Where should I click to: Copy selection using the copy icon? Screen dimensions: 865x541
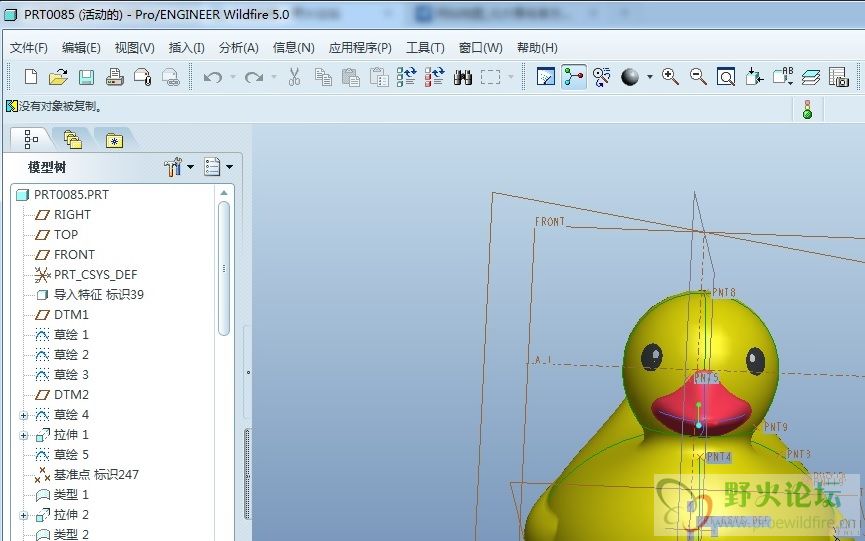pyautogui.click(x=323, y=77)
